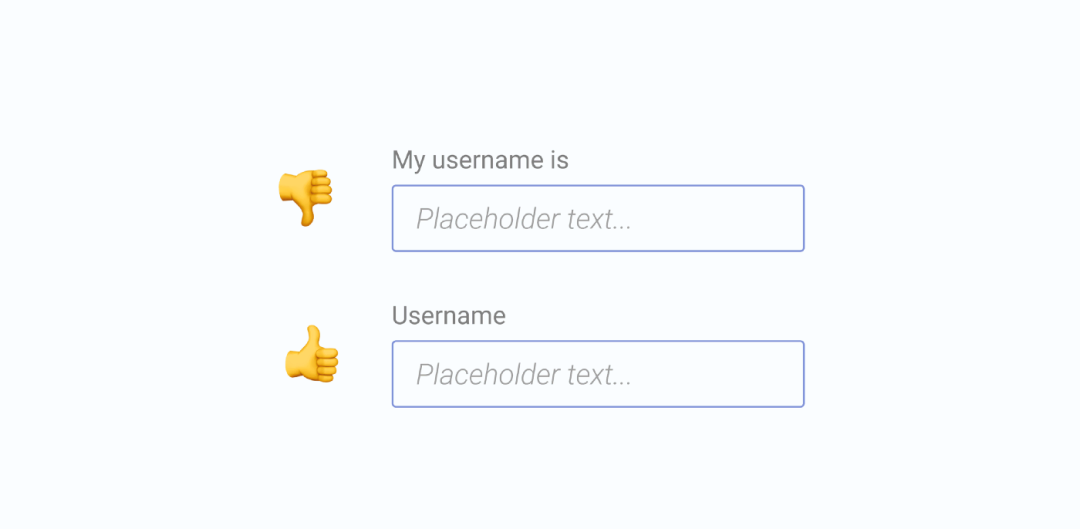
Task: Click "text..." inside the top input field
Action: click(599, 220)
